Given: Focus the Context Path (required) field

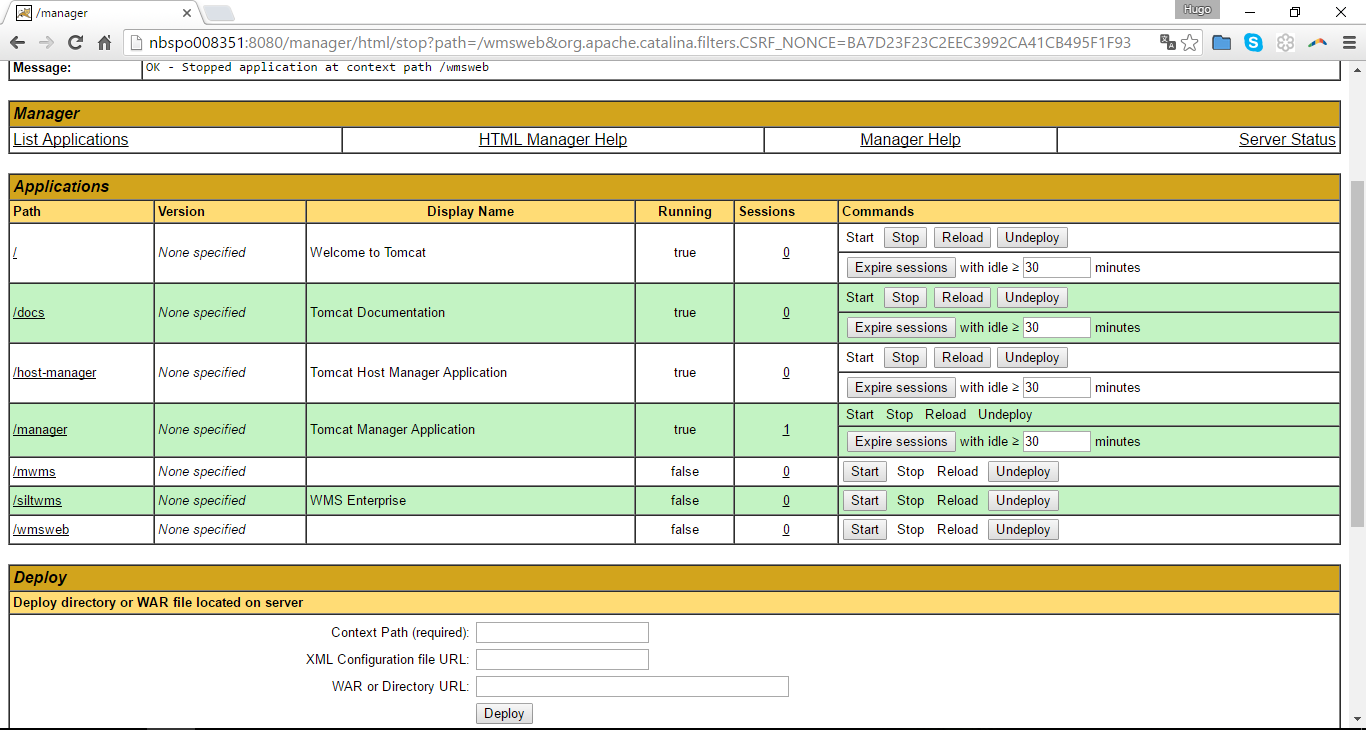Looking at the screenshot, I should [562, 632].
